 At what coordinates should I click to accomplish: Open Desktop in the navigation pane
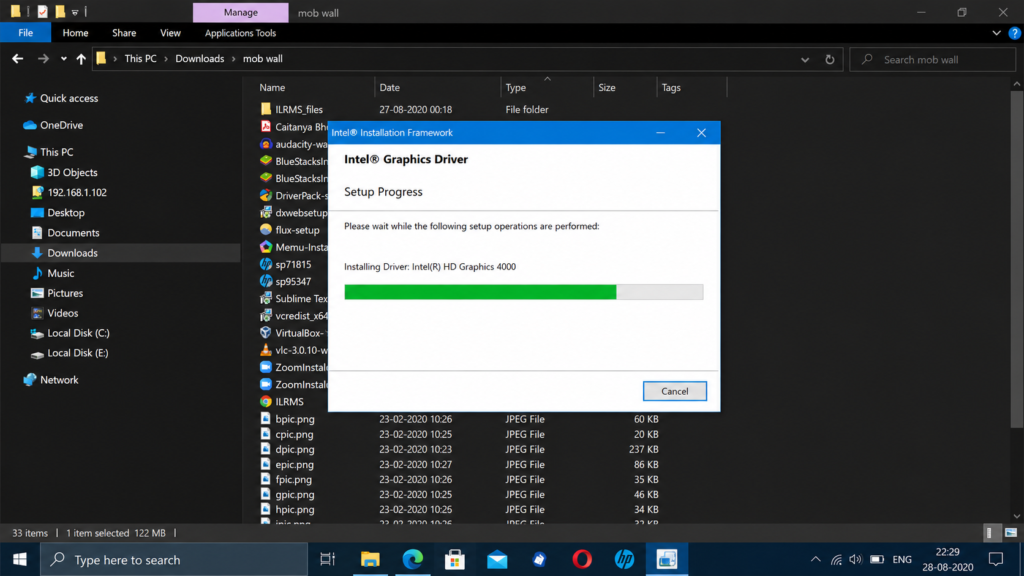point(65,213)
